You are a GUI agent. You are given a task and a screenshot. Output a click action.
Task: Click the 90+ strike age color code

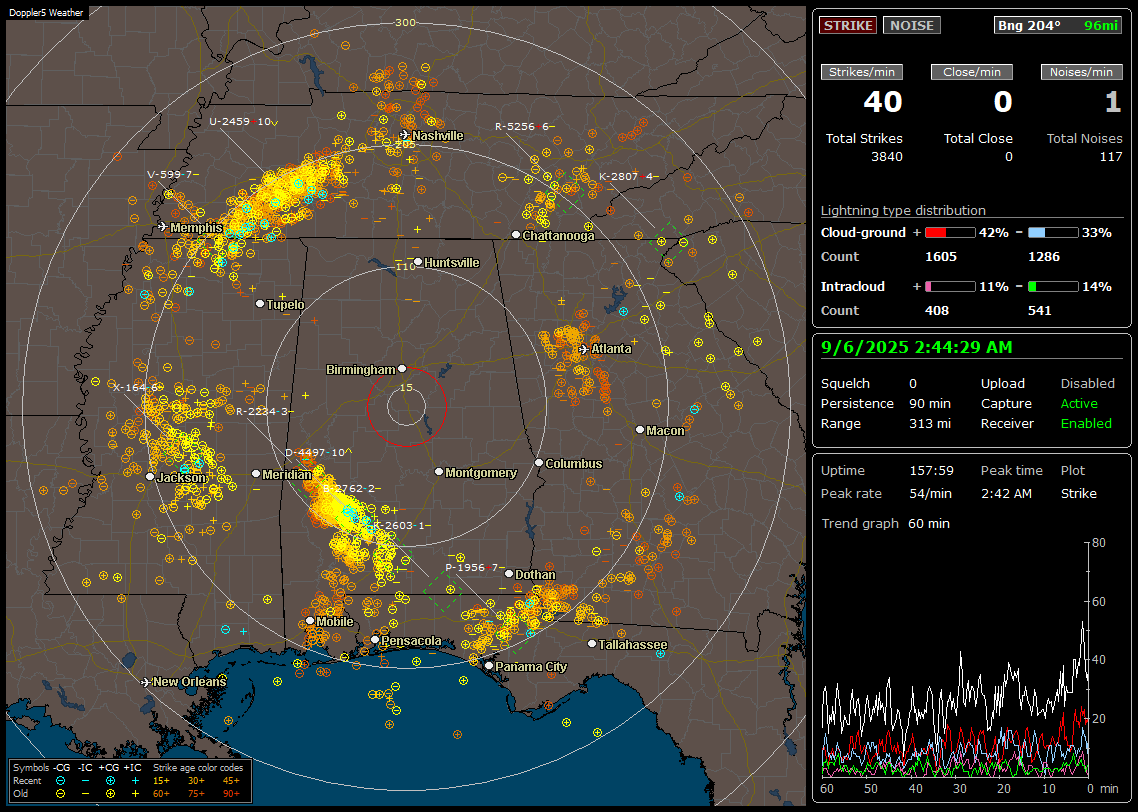coord(231,794)
